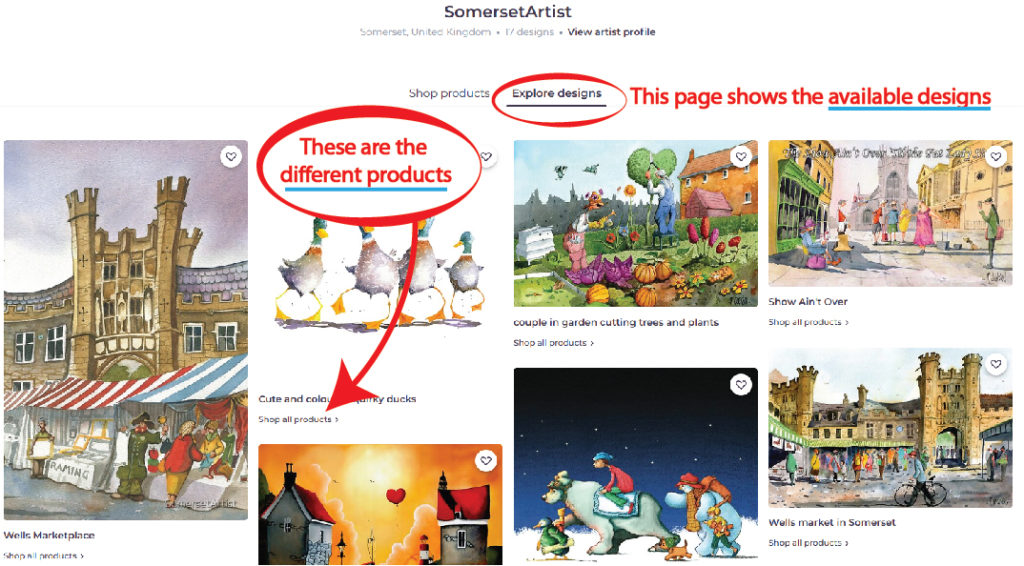Favorite the quirky ducks design heart icon

(486, 157)
